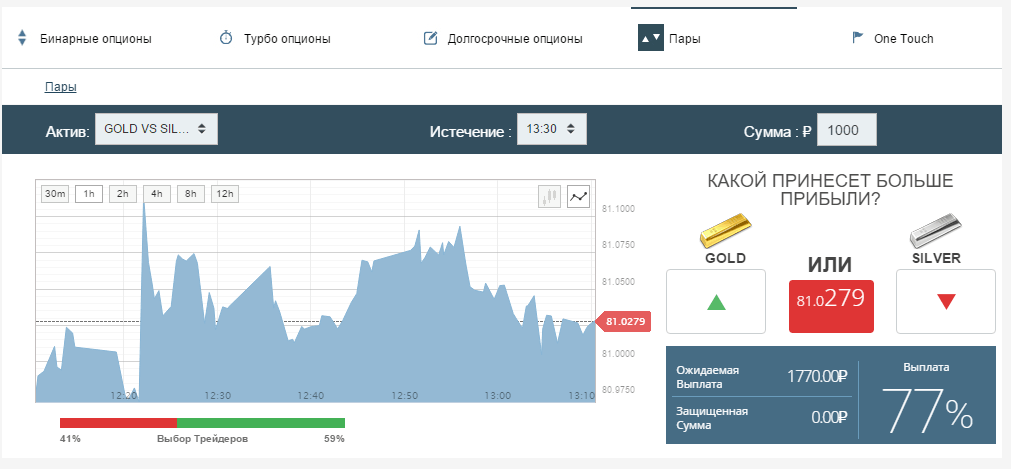
Task: Click the 81.1000 price axis label
Action: click(618, 209)
